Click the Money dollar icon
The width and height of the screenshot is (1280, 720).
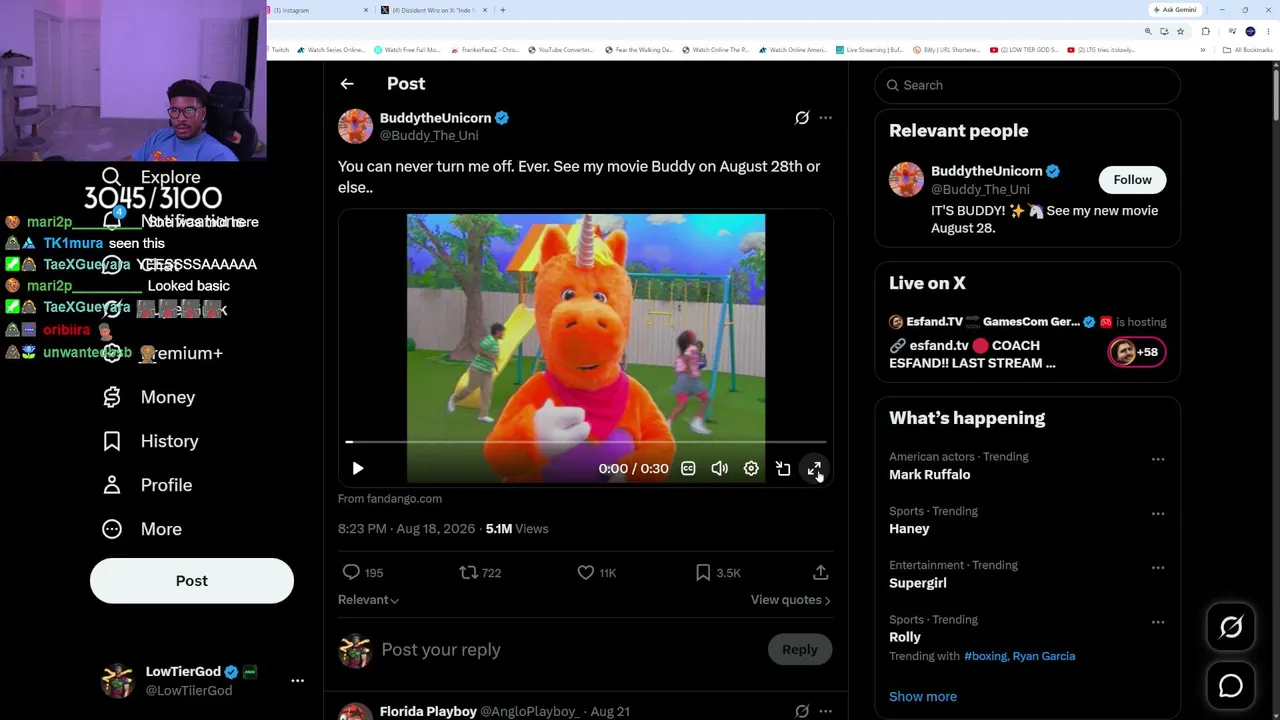[112, 397]
